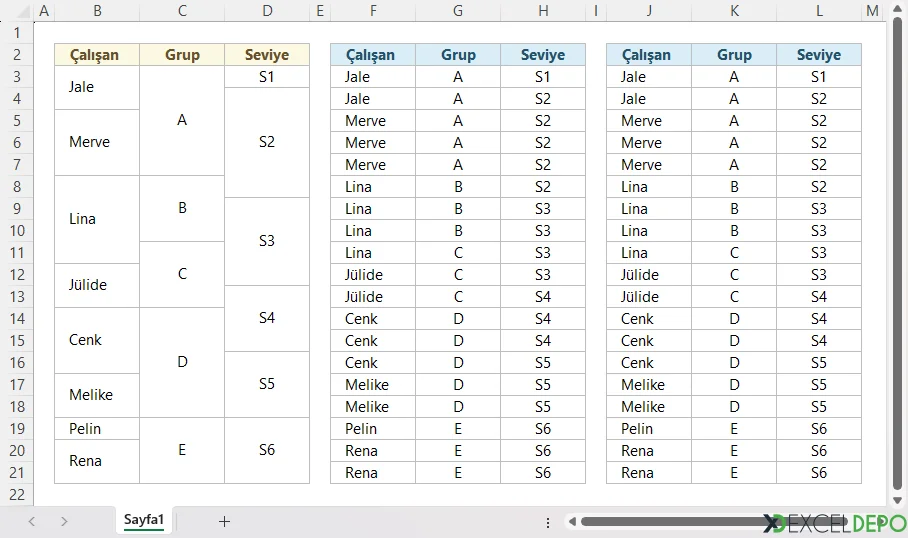The height and width of the screenshot is (538, 908).
Task: Click the vertical scrollbar on the right edge
Action: coord(897,250)
